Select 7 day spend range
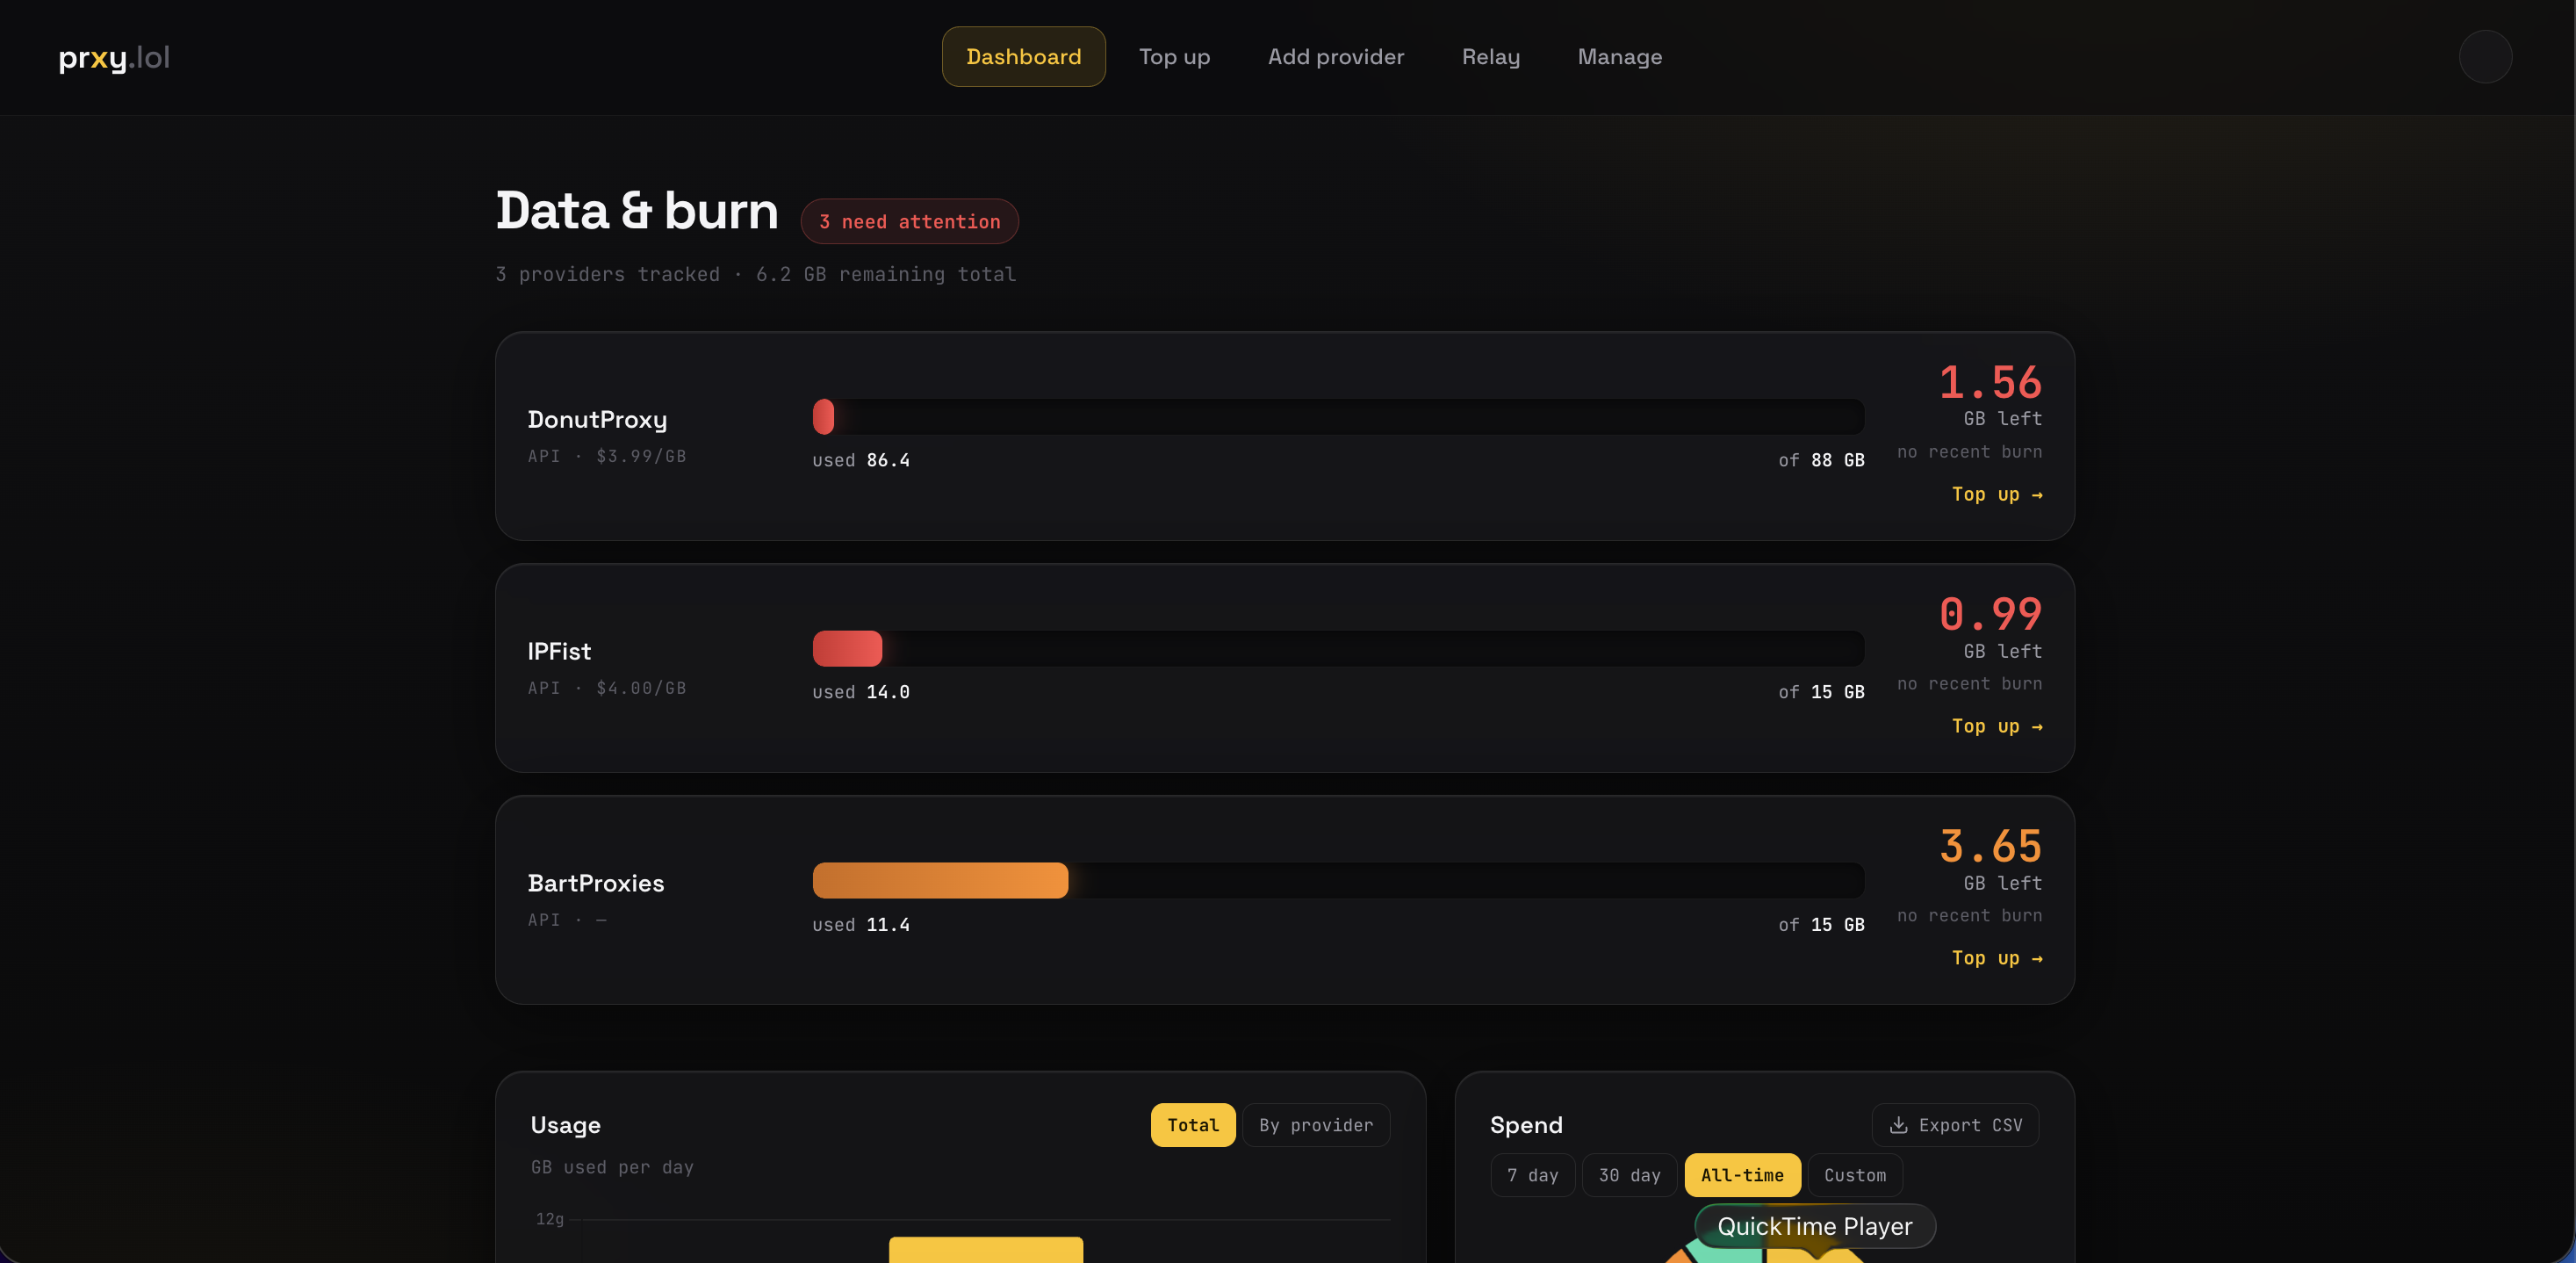The width and height of the screenshot is (2576, 1263). [1532, 1175]
